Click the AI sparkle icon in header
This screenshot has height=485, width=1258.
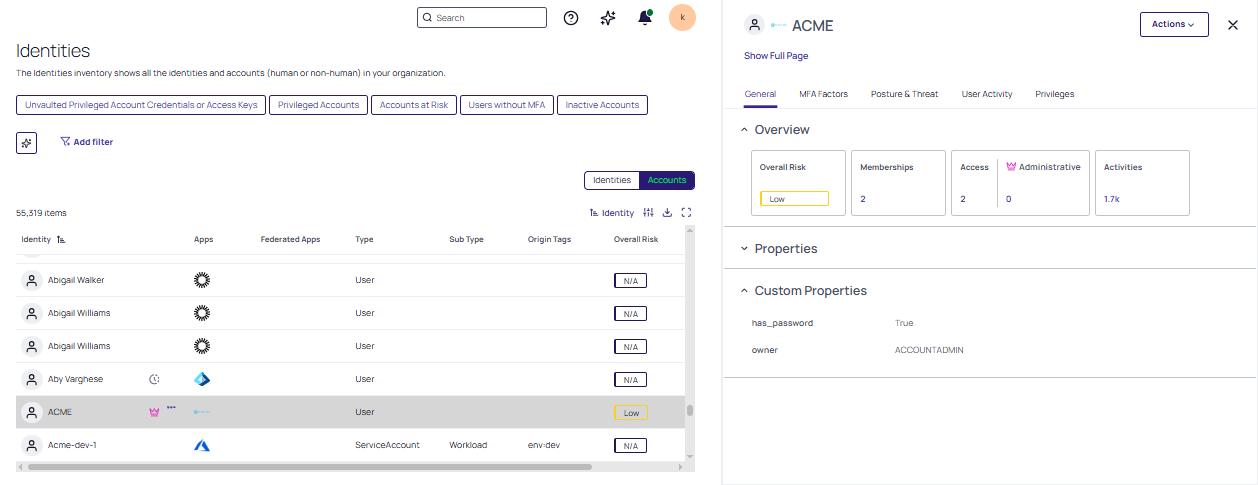[607, 18]
